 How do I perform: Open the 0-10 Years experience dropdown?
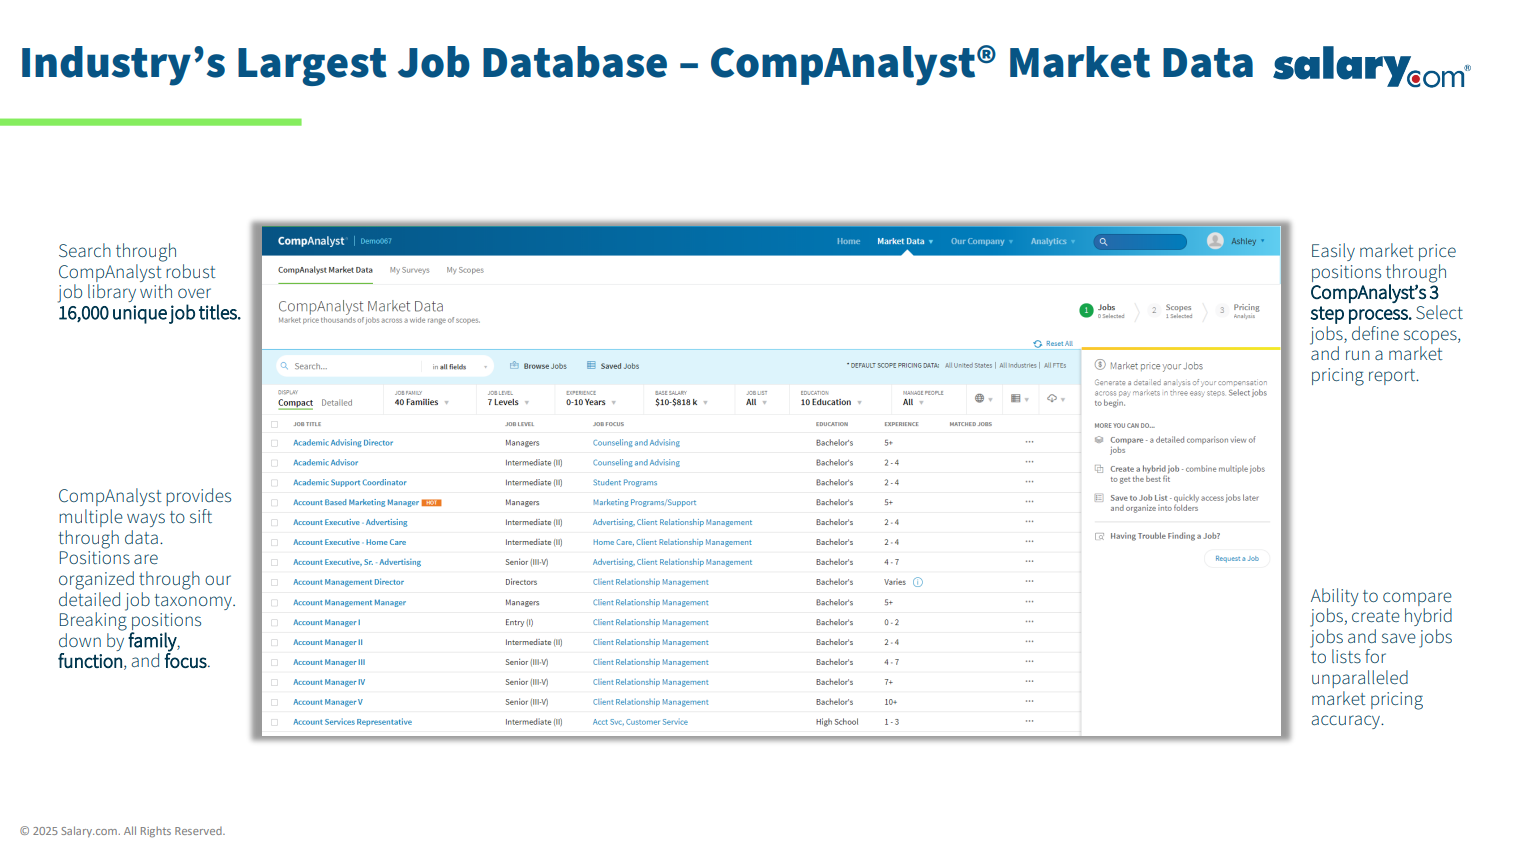pyautogui.click(x=591, y=402)
